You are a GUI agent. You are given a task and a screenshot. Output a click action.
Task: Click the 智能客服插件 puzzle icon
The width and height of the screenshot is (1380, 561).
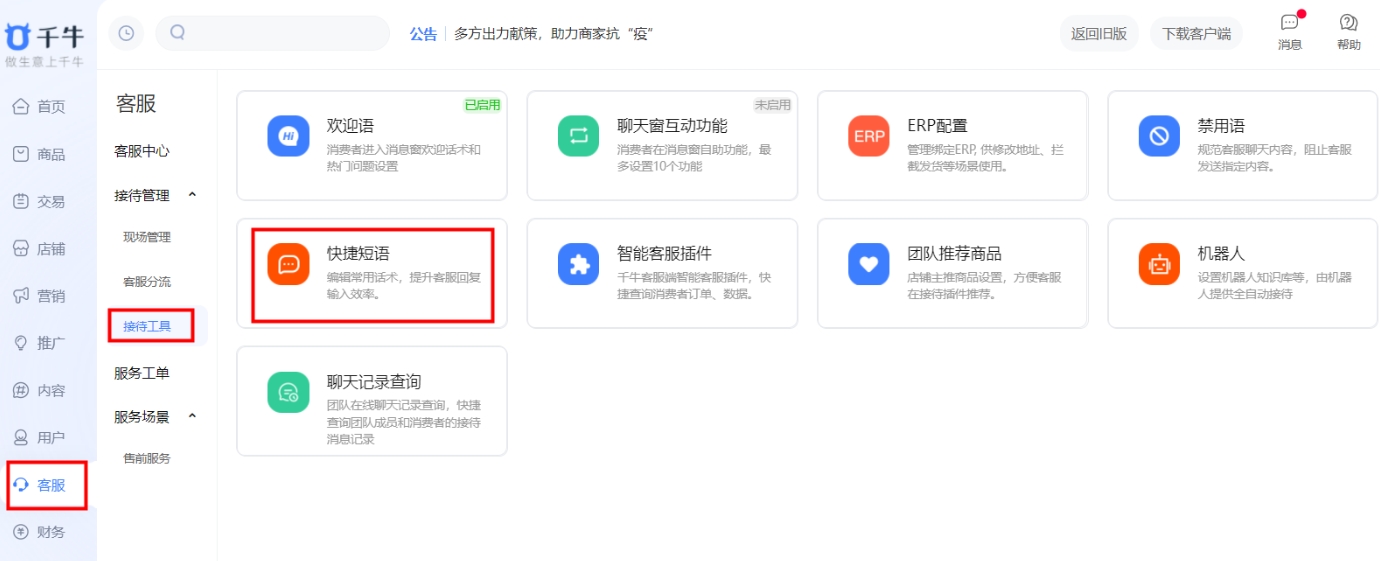pos(578,264)
